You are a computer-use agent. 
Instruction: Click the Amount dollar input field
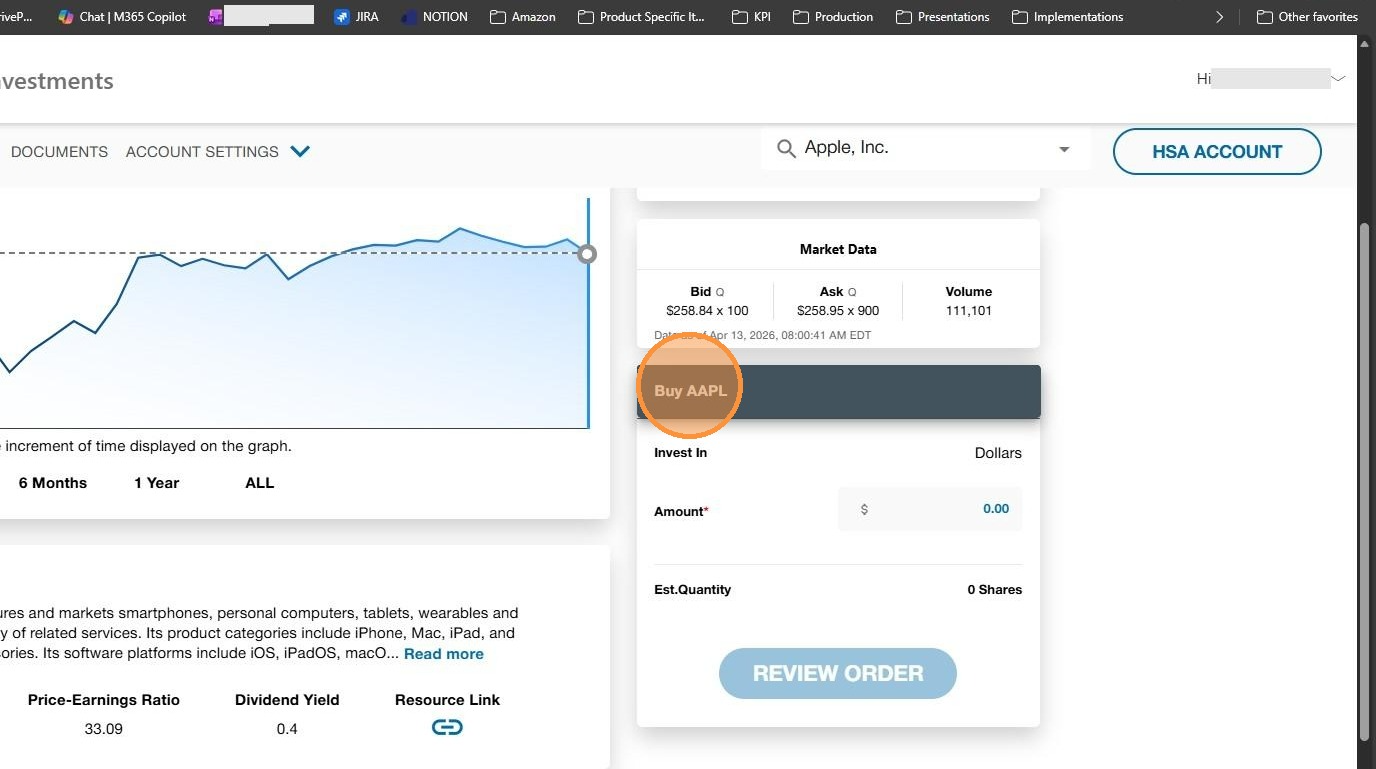click(x=930, y=509)
